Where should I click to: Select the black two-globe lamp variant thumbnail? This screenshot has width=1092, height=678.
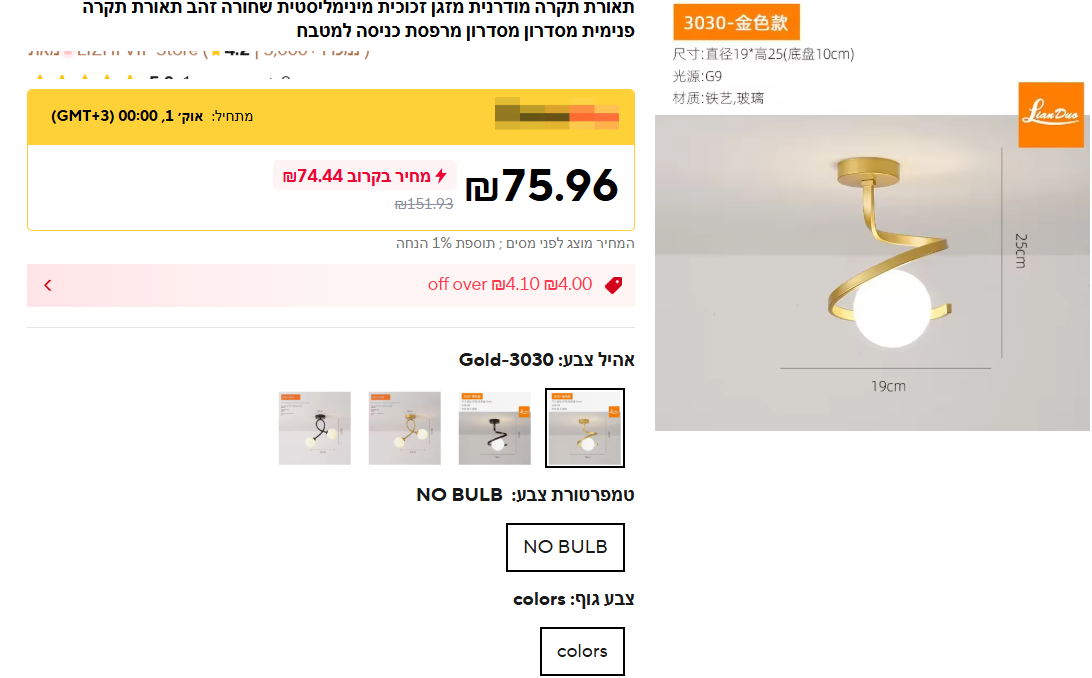tap(315, 428)
